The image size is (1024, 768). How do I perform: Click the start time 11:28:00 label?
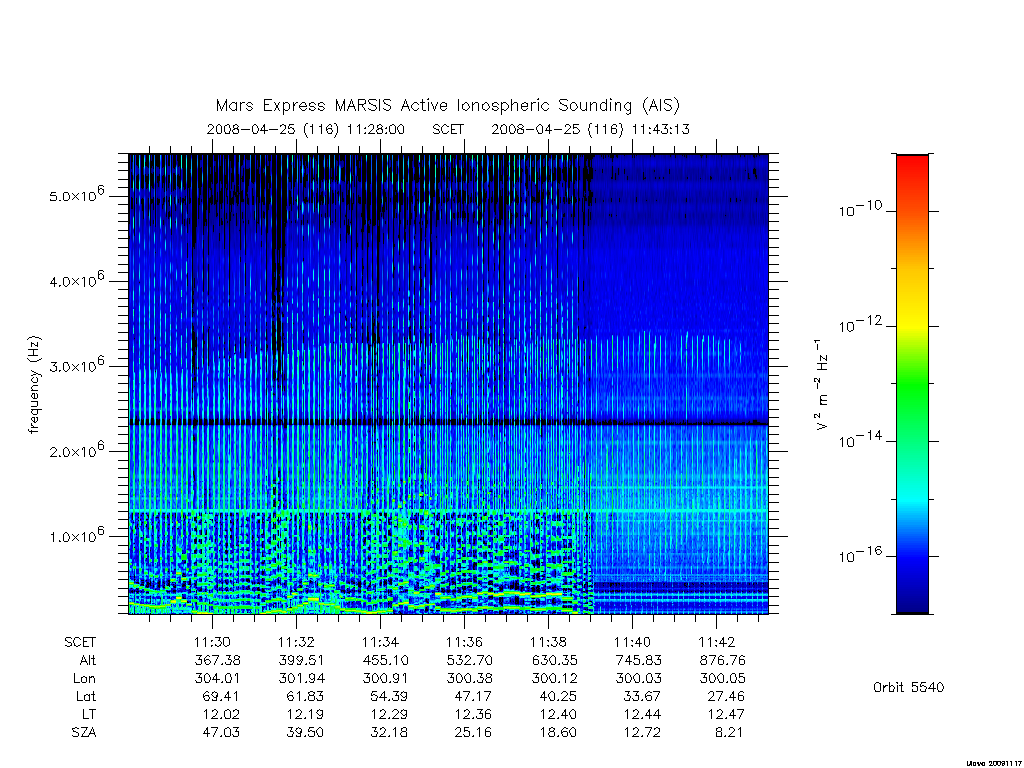pos(376,129)
